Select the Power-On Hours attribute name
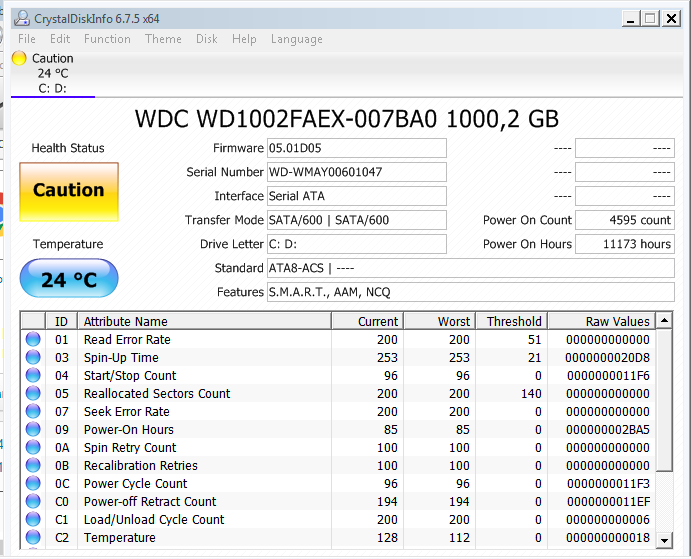This screenshot has height=559, width=691. click(x=129, y=429)
